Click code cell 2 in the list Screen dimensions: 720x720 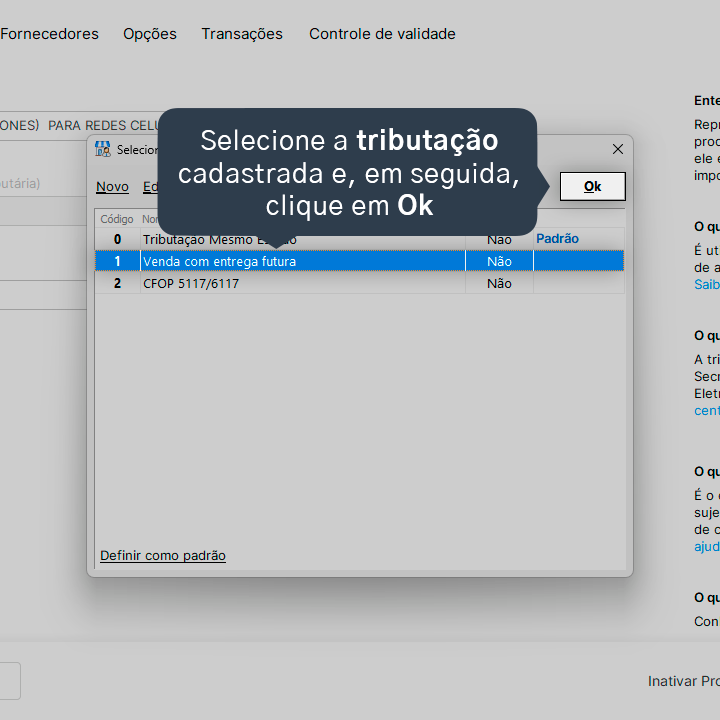tap(118, 283)
